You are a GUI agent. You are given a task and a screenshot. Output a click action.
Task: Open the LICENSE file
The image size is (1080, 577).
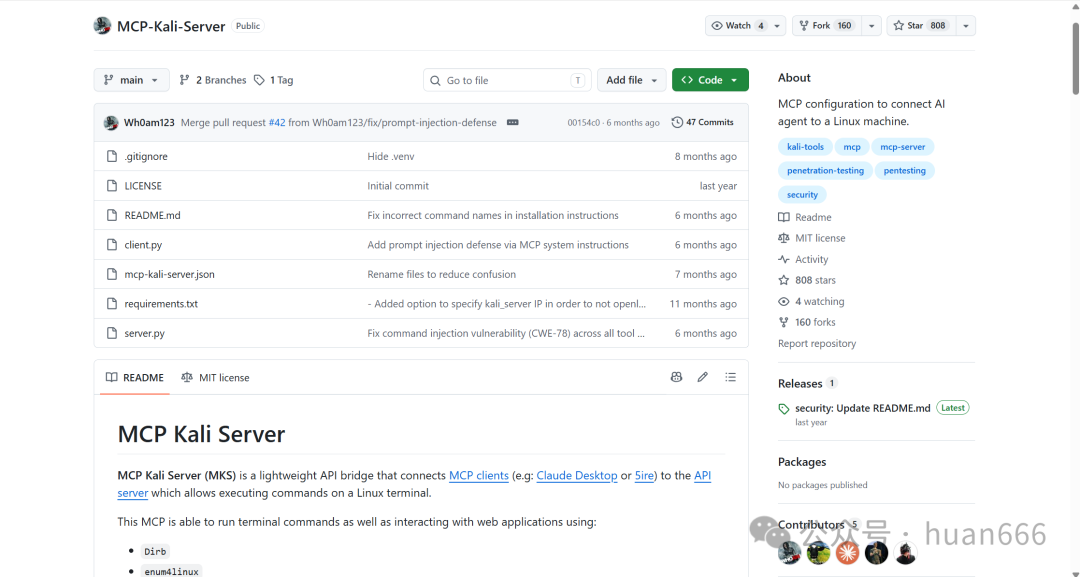(143, 186)
